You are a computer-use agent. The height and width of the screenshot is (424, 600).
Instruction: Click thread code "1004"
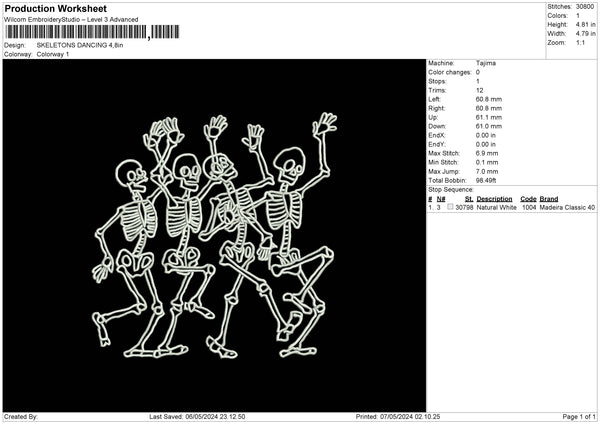(529, 207)
